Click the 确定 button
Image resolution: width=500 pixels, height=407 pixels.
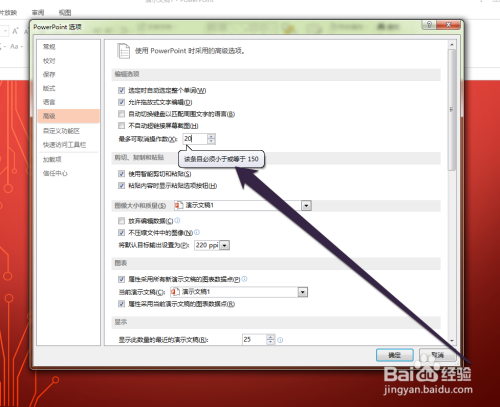[x=395, y=355]
